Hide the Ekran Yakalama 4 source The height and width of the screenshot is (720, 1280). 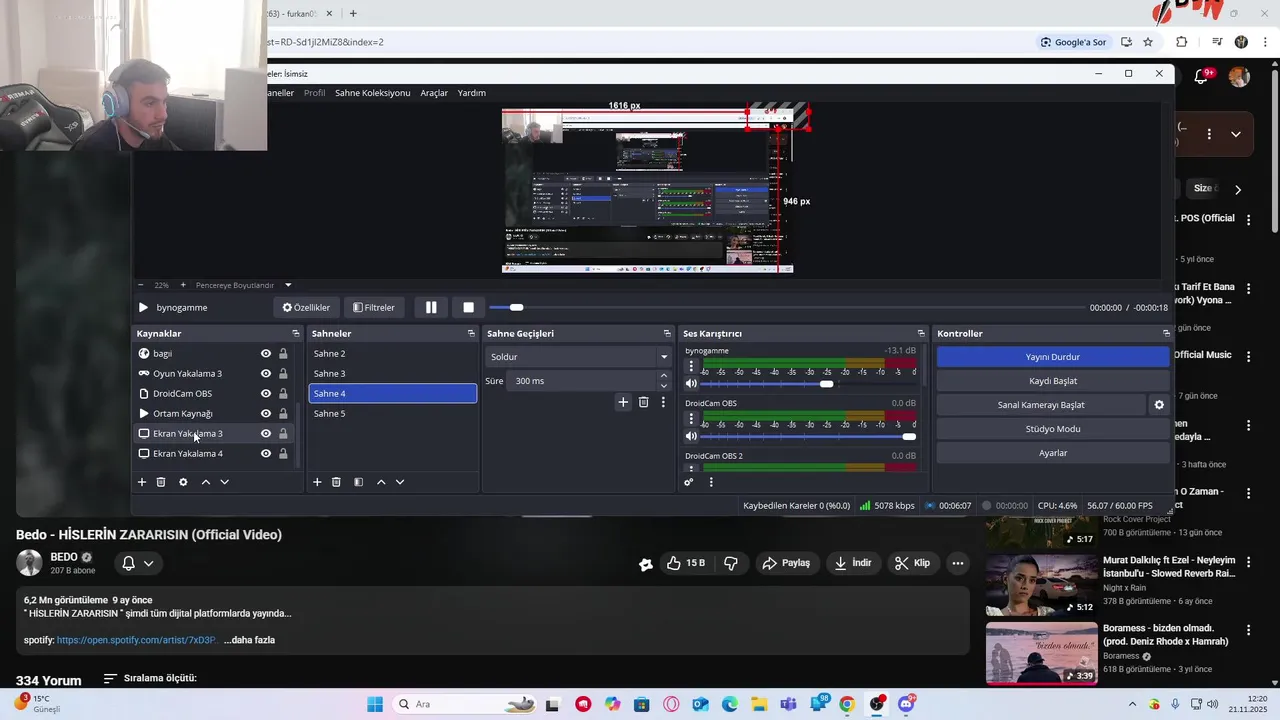pos(266,453)
